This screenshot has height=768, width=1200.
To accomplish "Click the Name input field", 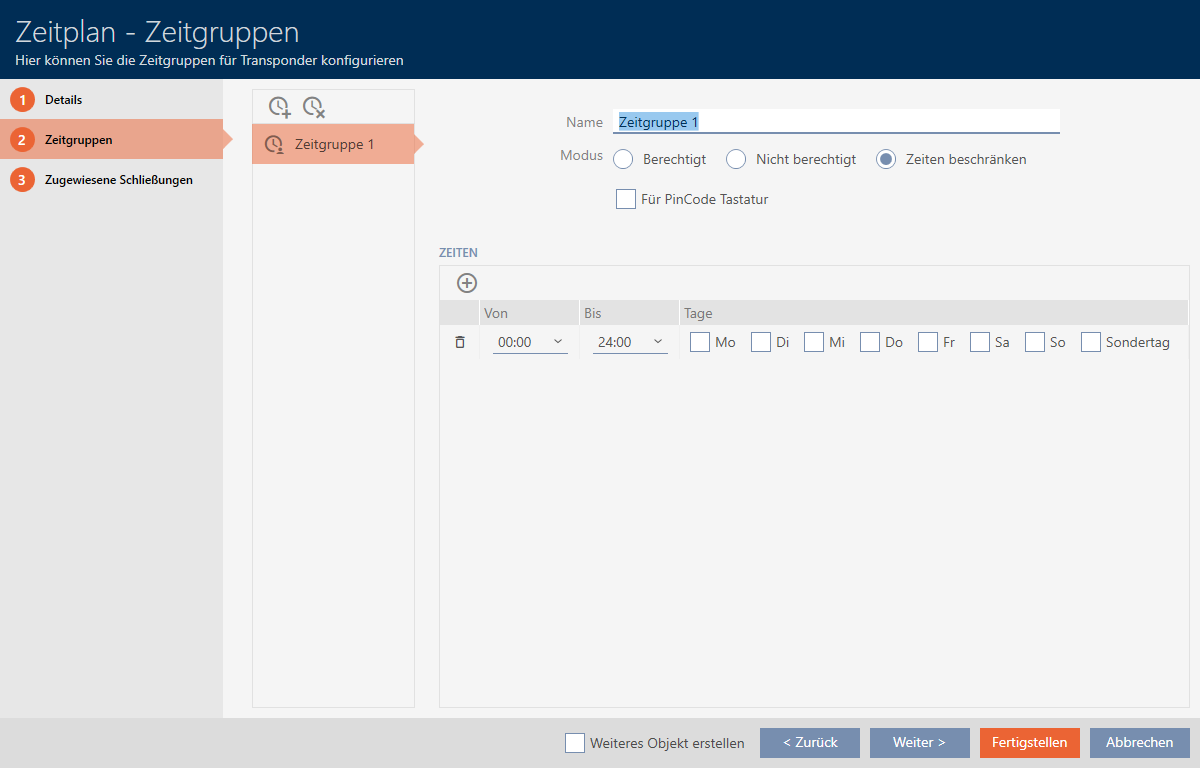I will 835,122.
